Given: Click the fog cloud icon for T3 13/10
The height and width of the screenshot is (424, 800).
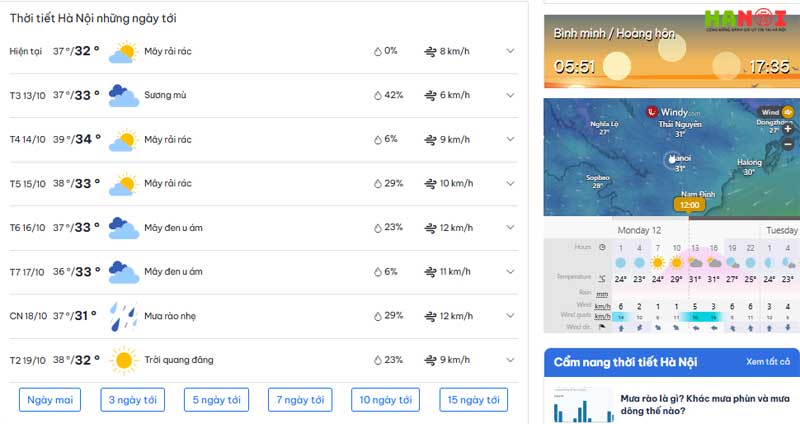Looking at the screenshot, I should pyautogui.click(x=123, y=96).
